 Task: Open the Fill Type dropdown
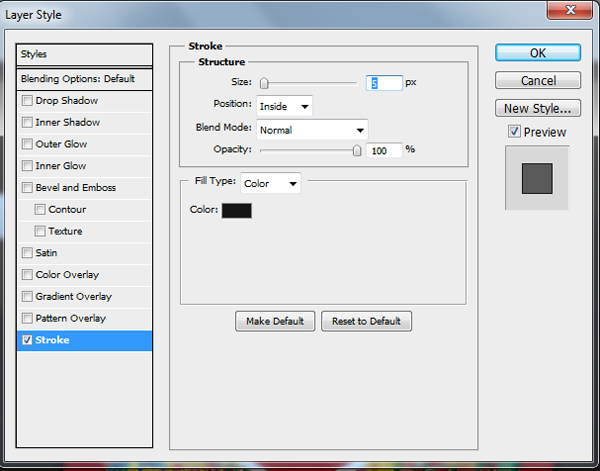(x=270, y=184)
